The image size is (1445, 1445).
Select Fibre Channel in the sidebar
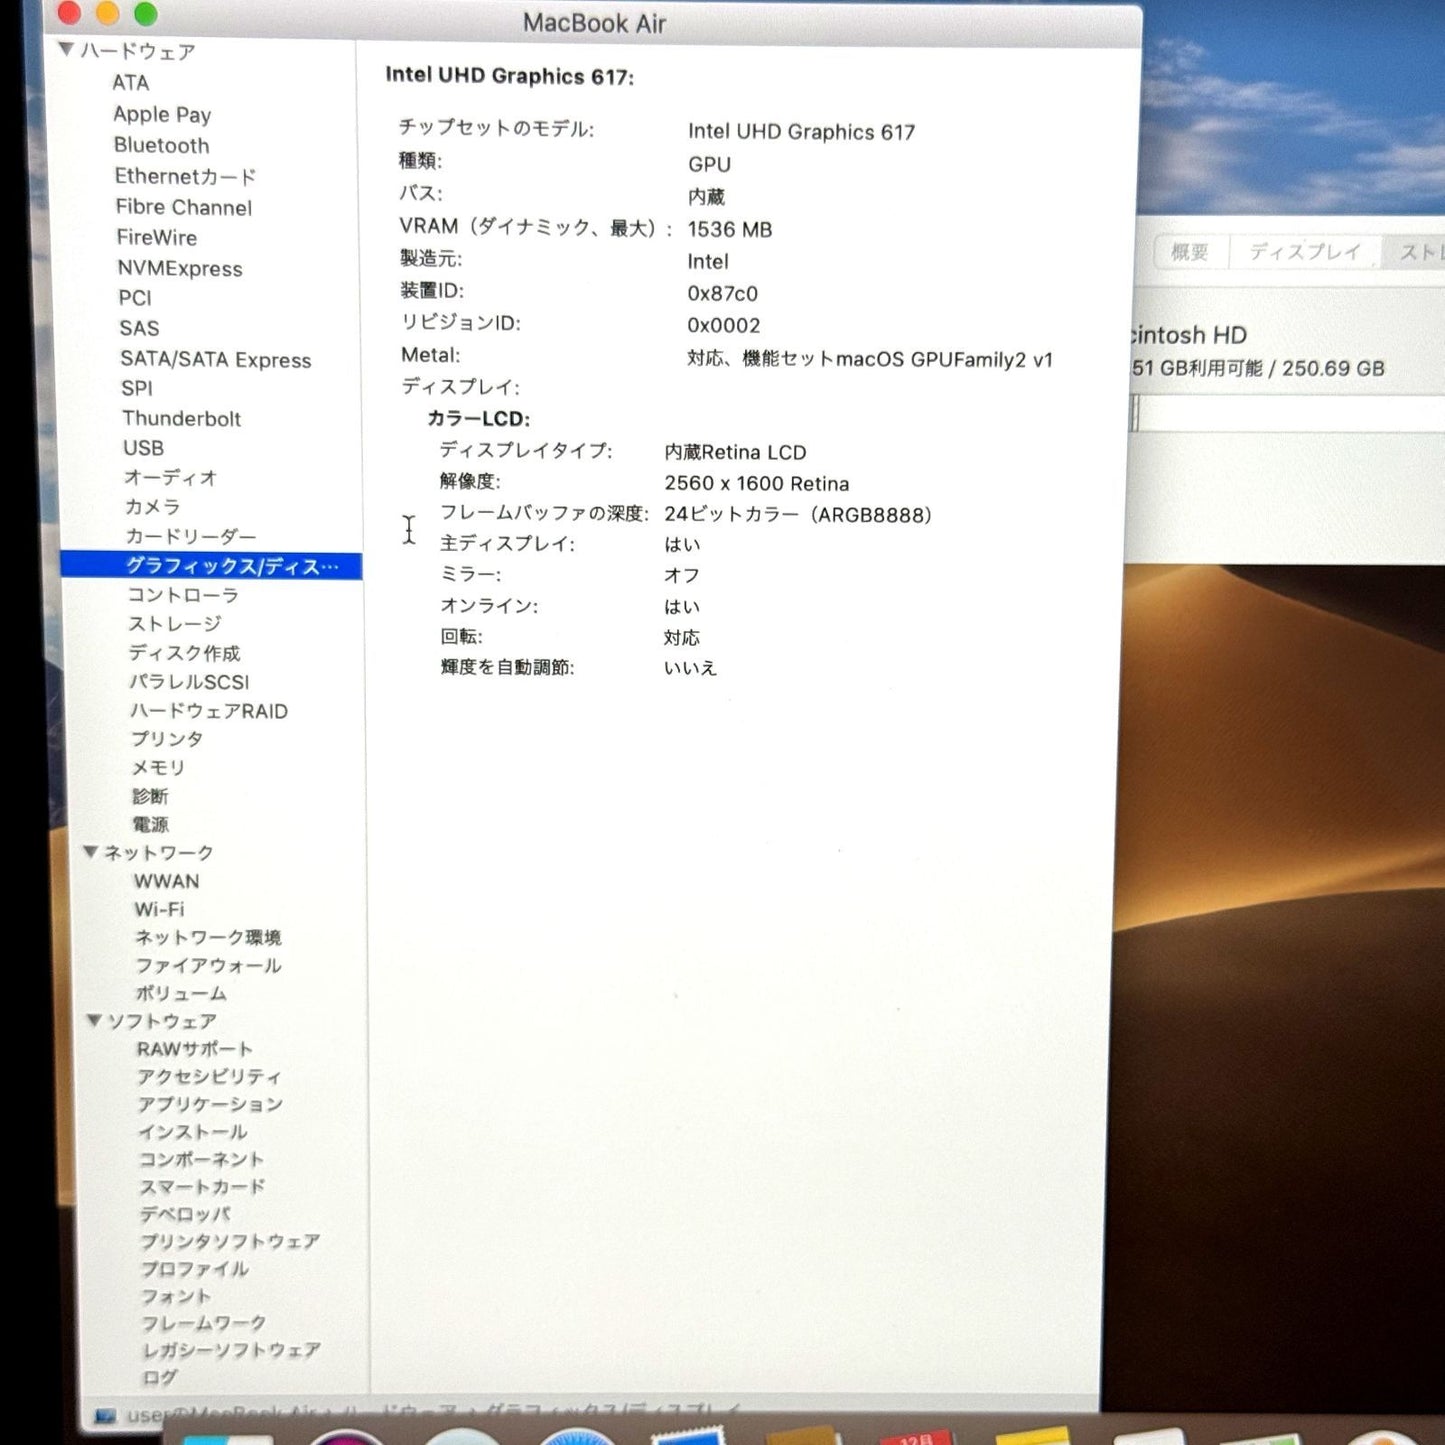[x=183, y=207]
